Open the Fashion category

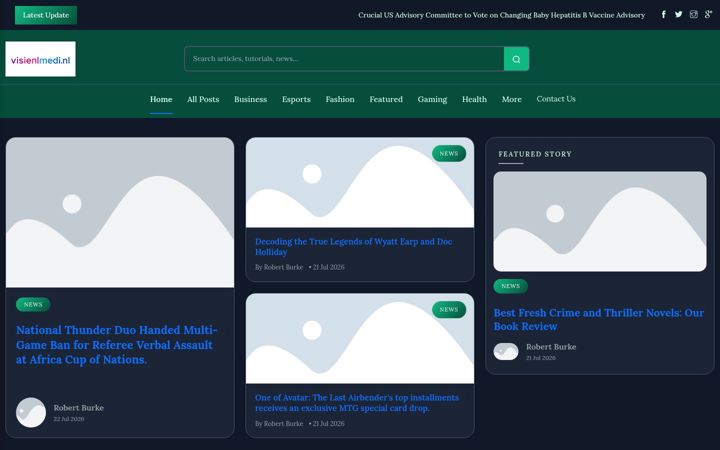coord(340,99)
